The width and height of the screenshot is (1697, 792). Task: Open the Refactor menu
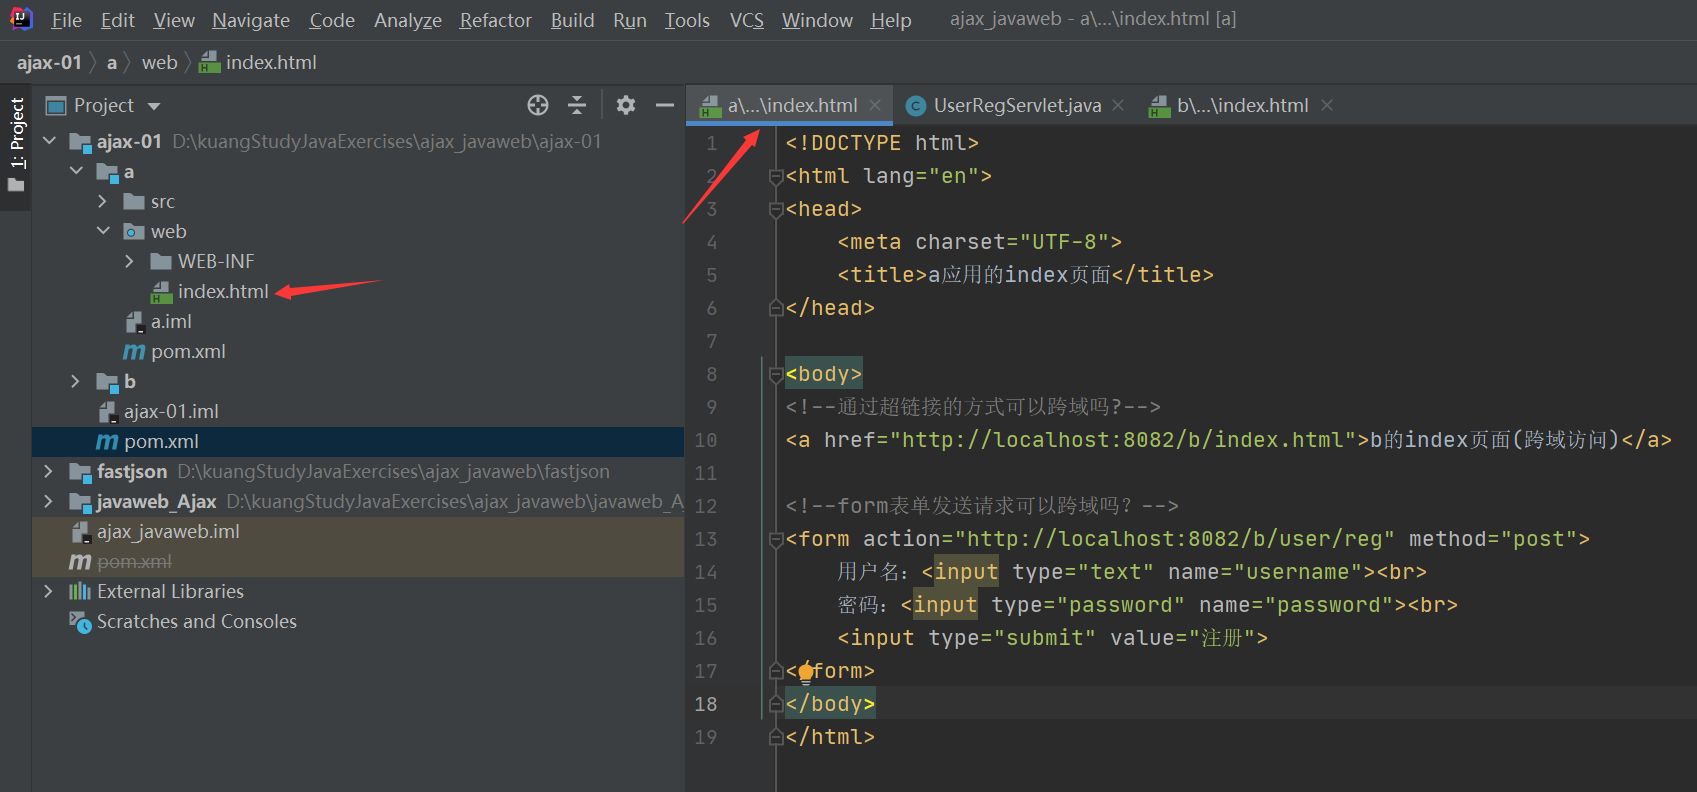pos(495,20)
